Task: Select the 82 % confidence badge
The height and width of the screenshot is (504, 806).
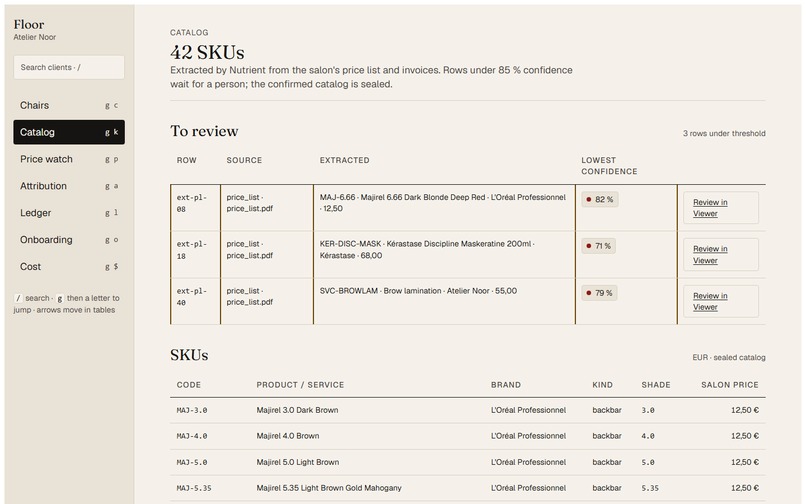Action: point(599,200)
